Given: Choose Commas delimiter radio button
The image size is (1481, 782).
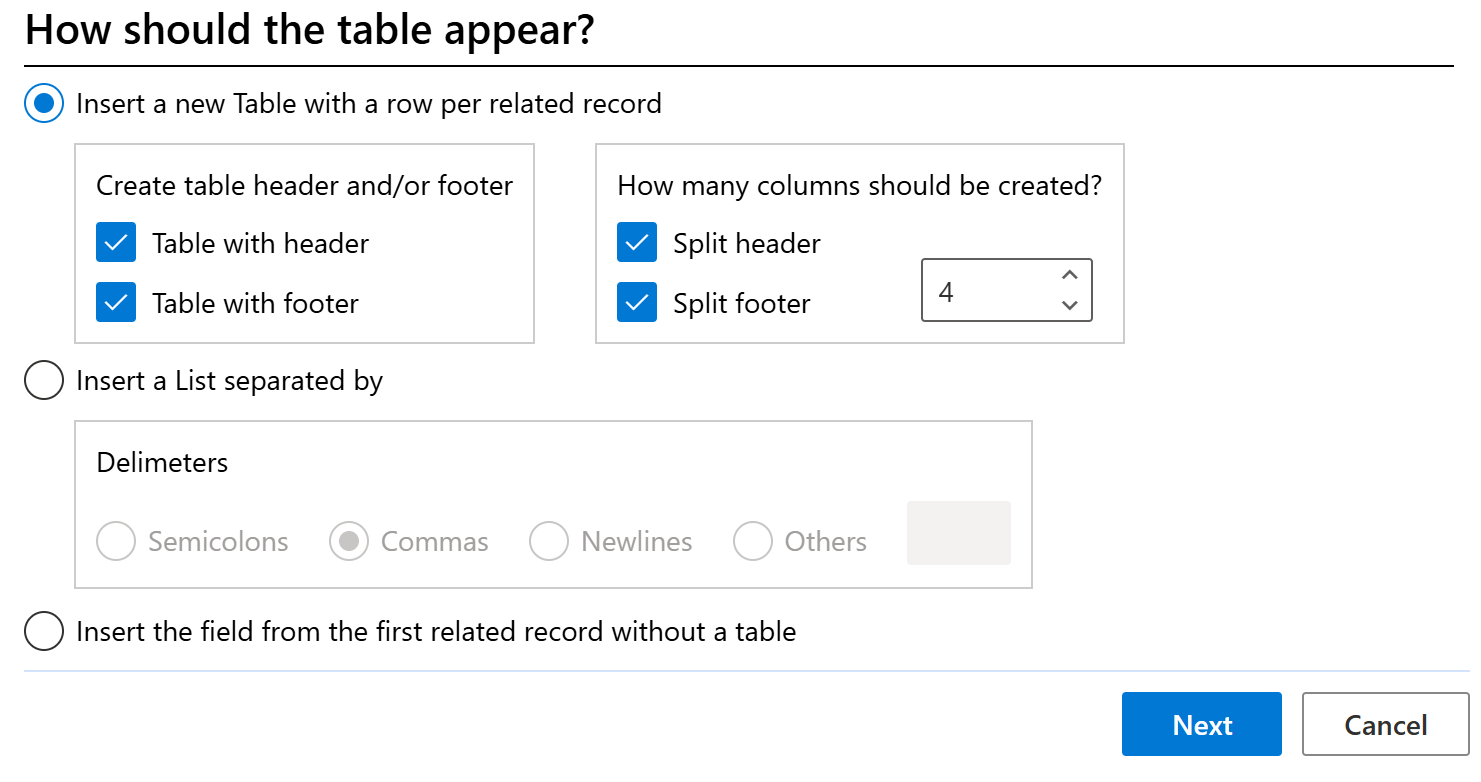Looking at the screenshot, I should 349,542.
